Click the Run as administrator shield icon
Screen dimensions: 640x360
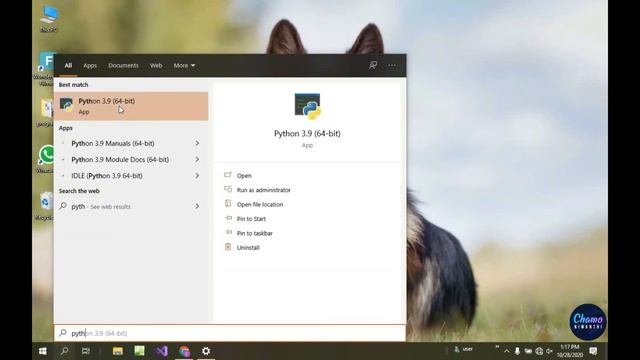click(228, 189)
